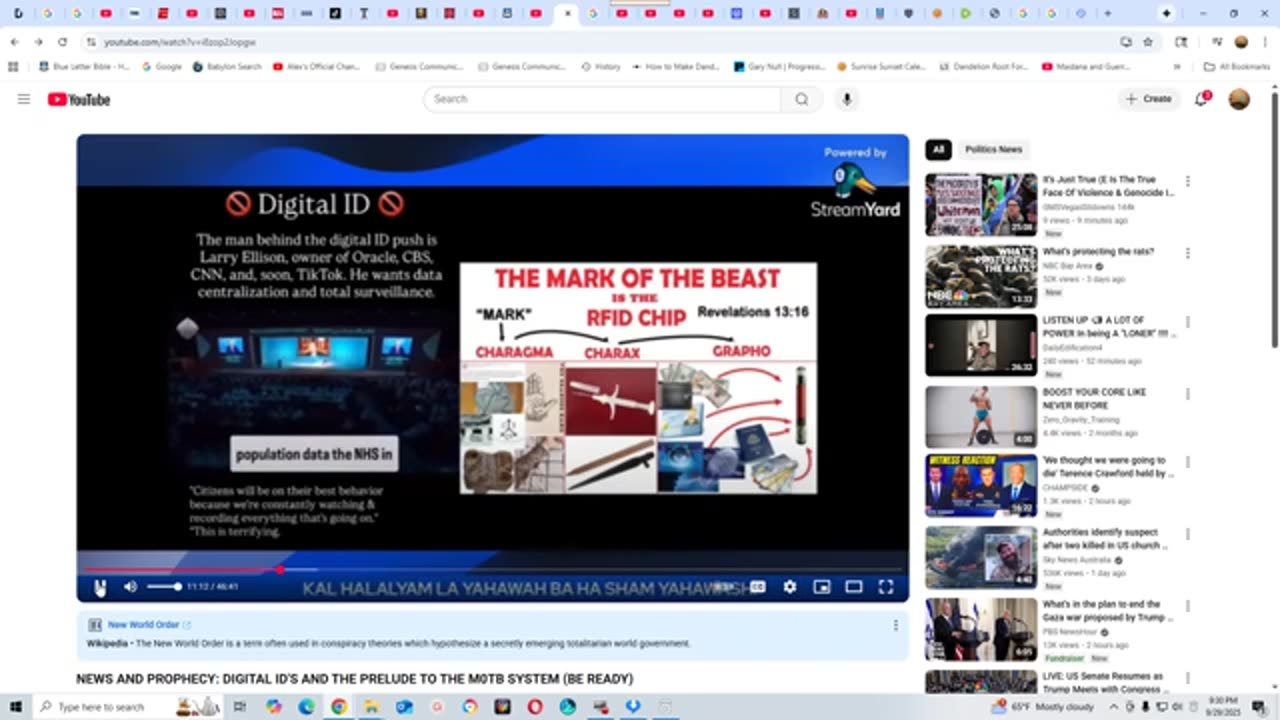Open the YouTube account avatar menu
This screenshot has width=1280, height=720.
tap(1239, 99)
